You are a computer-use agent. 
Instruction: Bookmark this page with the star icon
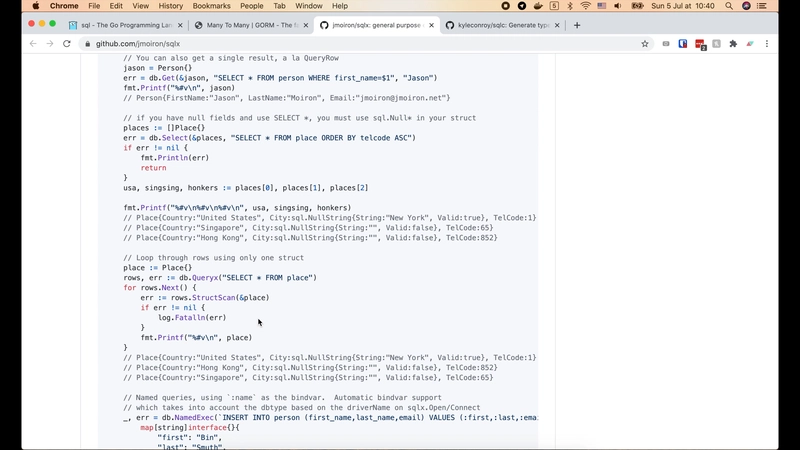point(645,44)
